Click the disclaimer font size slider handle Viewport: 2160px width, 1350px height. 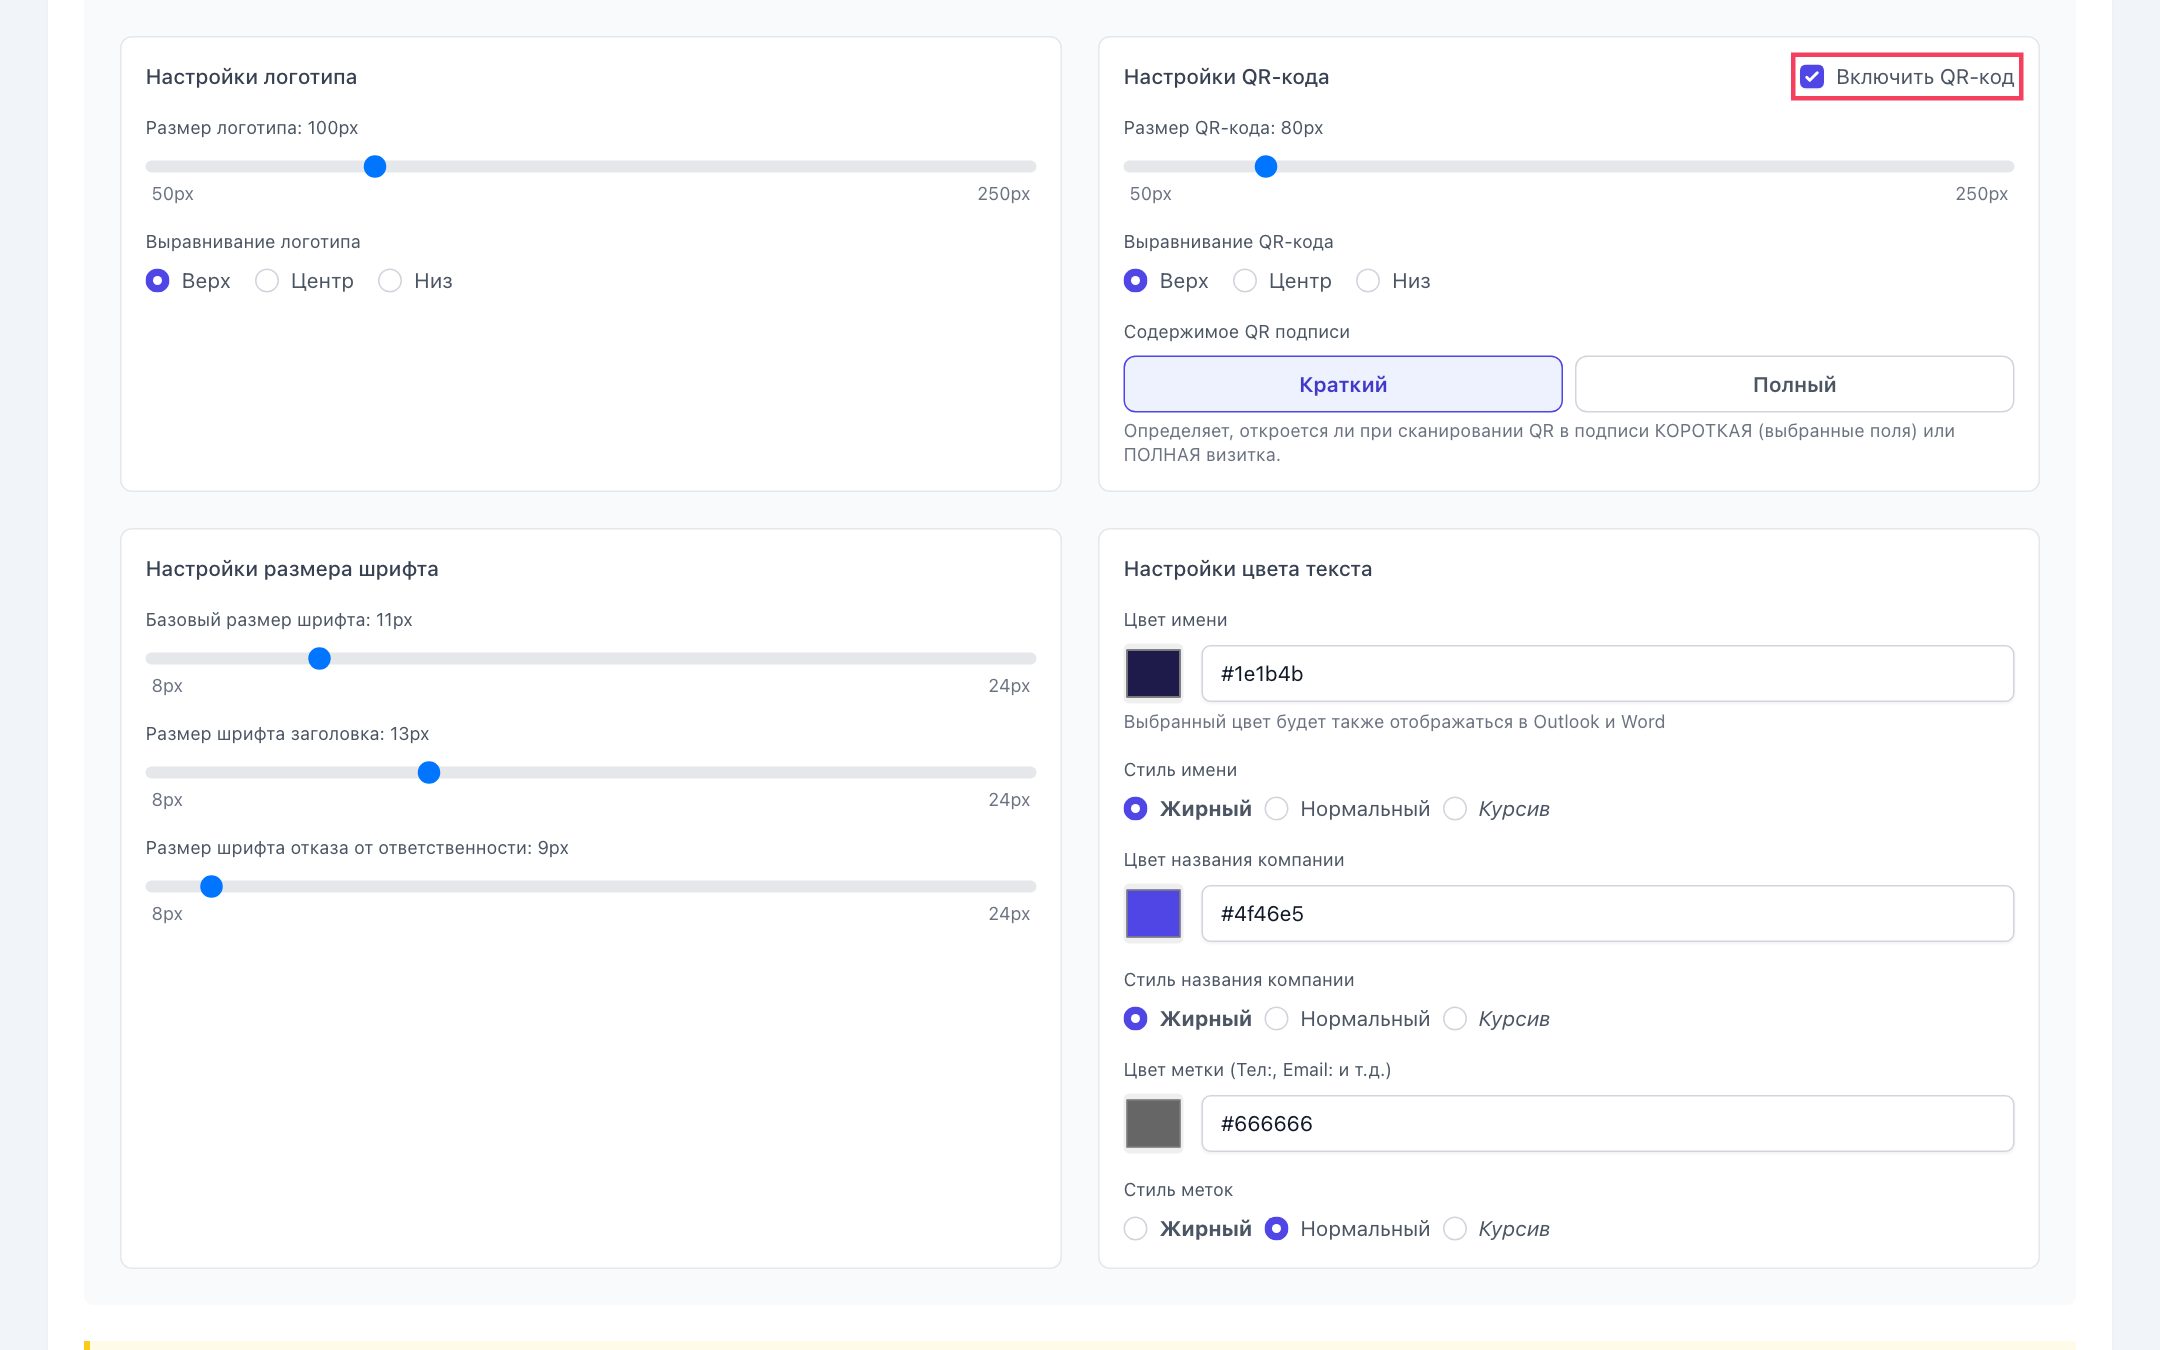211,887
